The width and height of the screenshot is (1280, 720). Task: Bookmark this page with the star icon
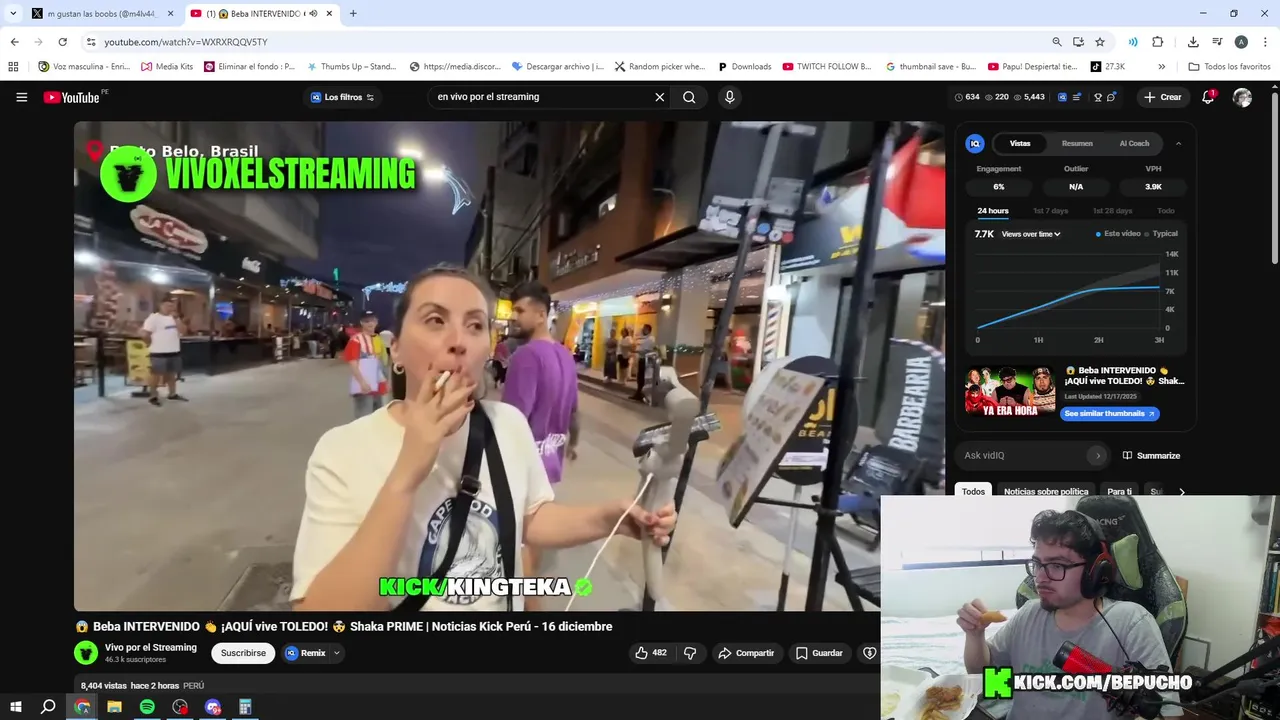click(x=1100, y=42)
